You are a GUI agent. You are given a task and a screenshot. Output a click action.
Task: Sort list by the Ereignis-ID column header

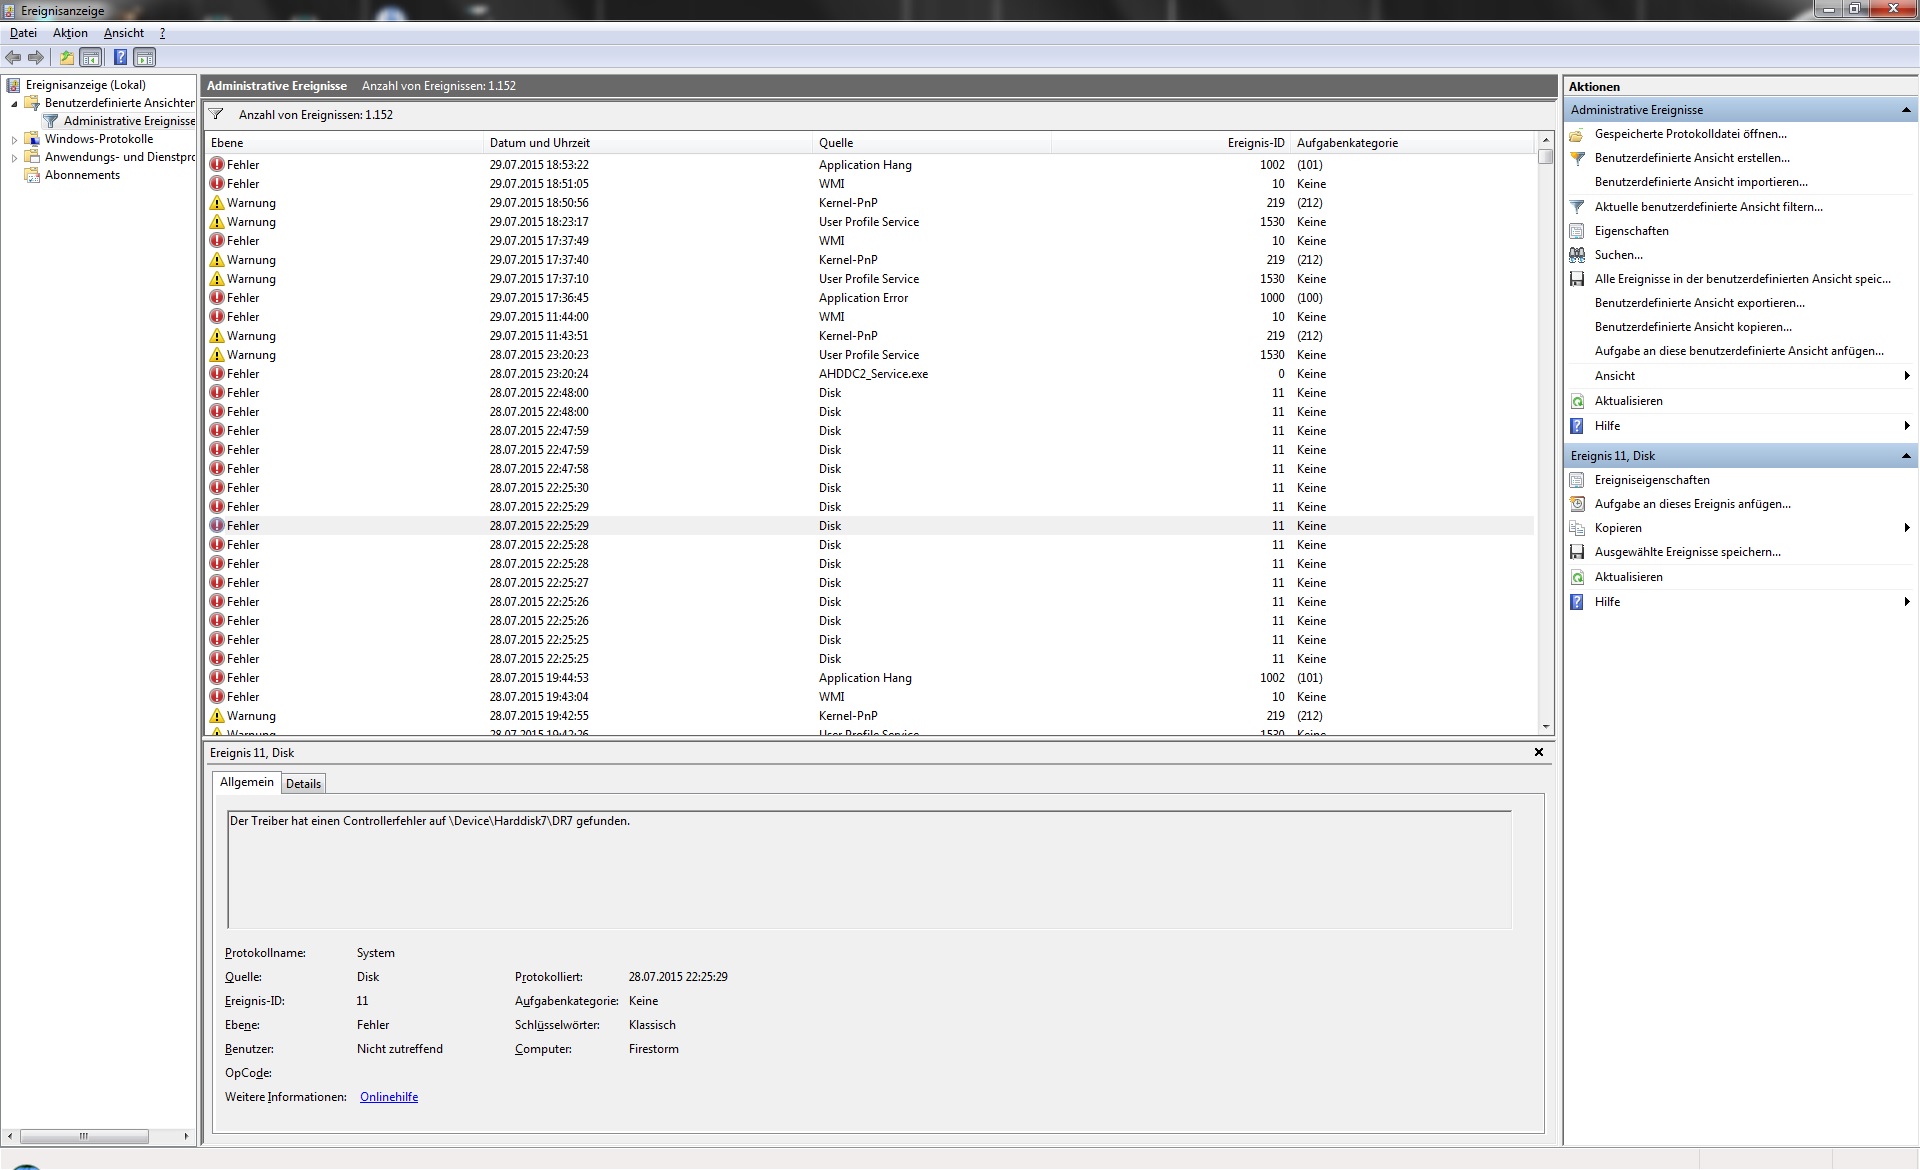pyautogui.click(x=1255, y=143)
